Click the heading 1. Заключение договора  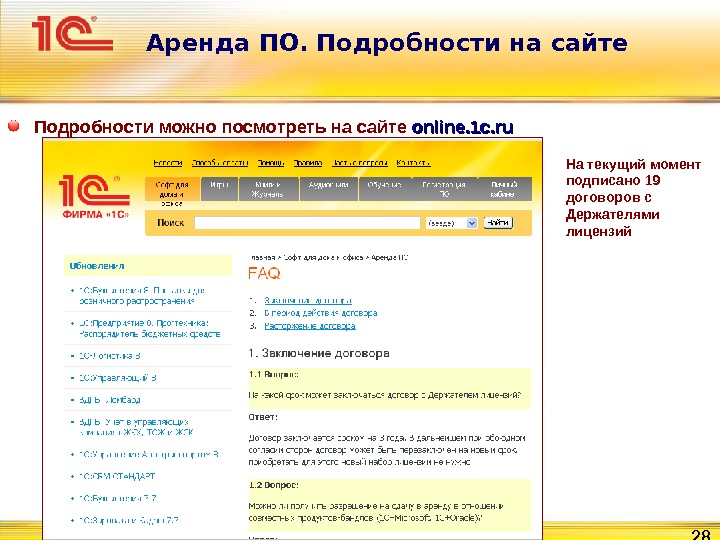[319, 353]
